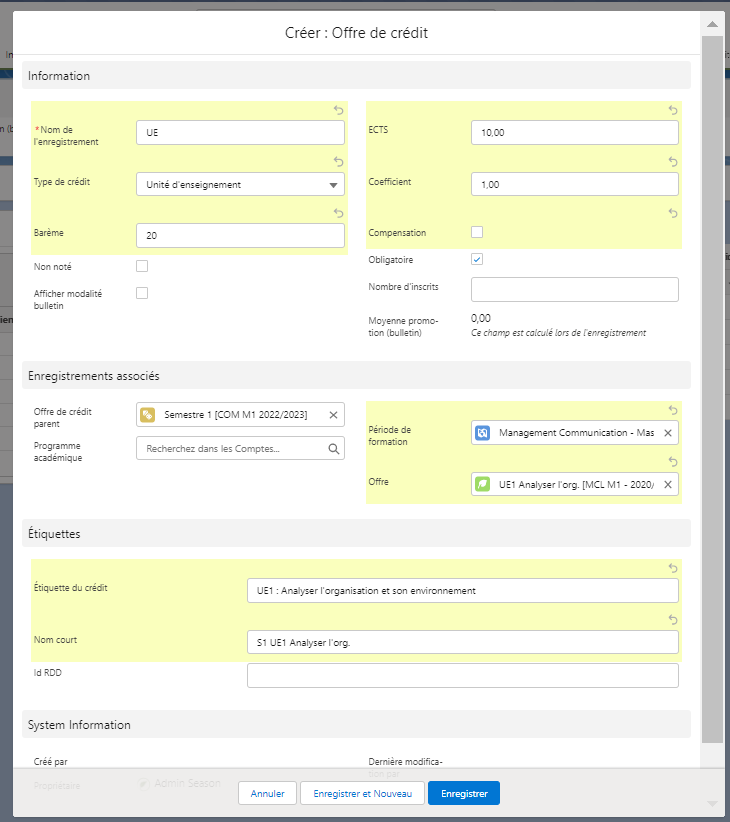This screenshot has width=730, height=822.
Task: Revert the ECTS field value
Action: [672, 110]
